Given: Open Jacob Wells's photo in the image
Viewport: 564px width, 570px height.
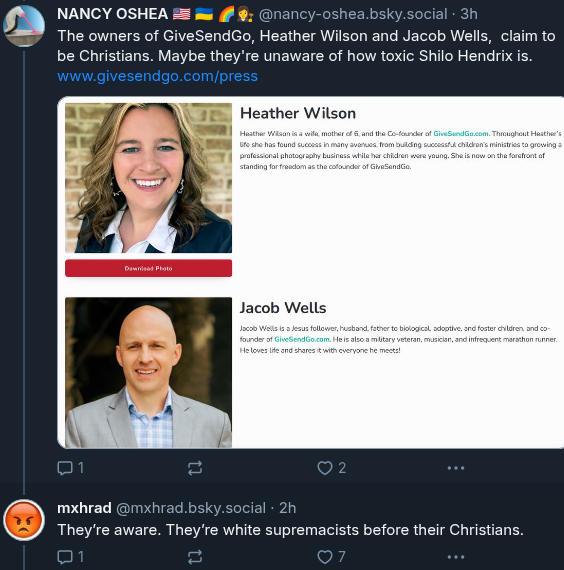Looking at the screenshot, I should coord(148,372).
